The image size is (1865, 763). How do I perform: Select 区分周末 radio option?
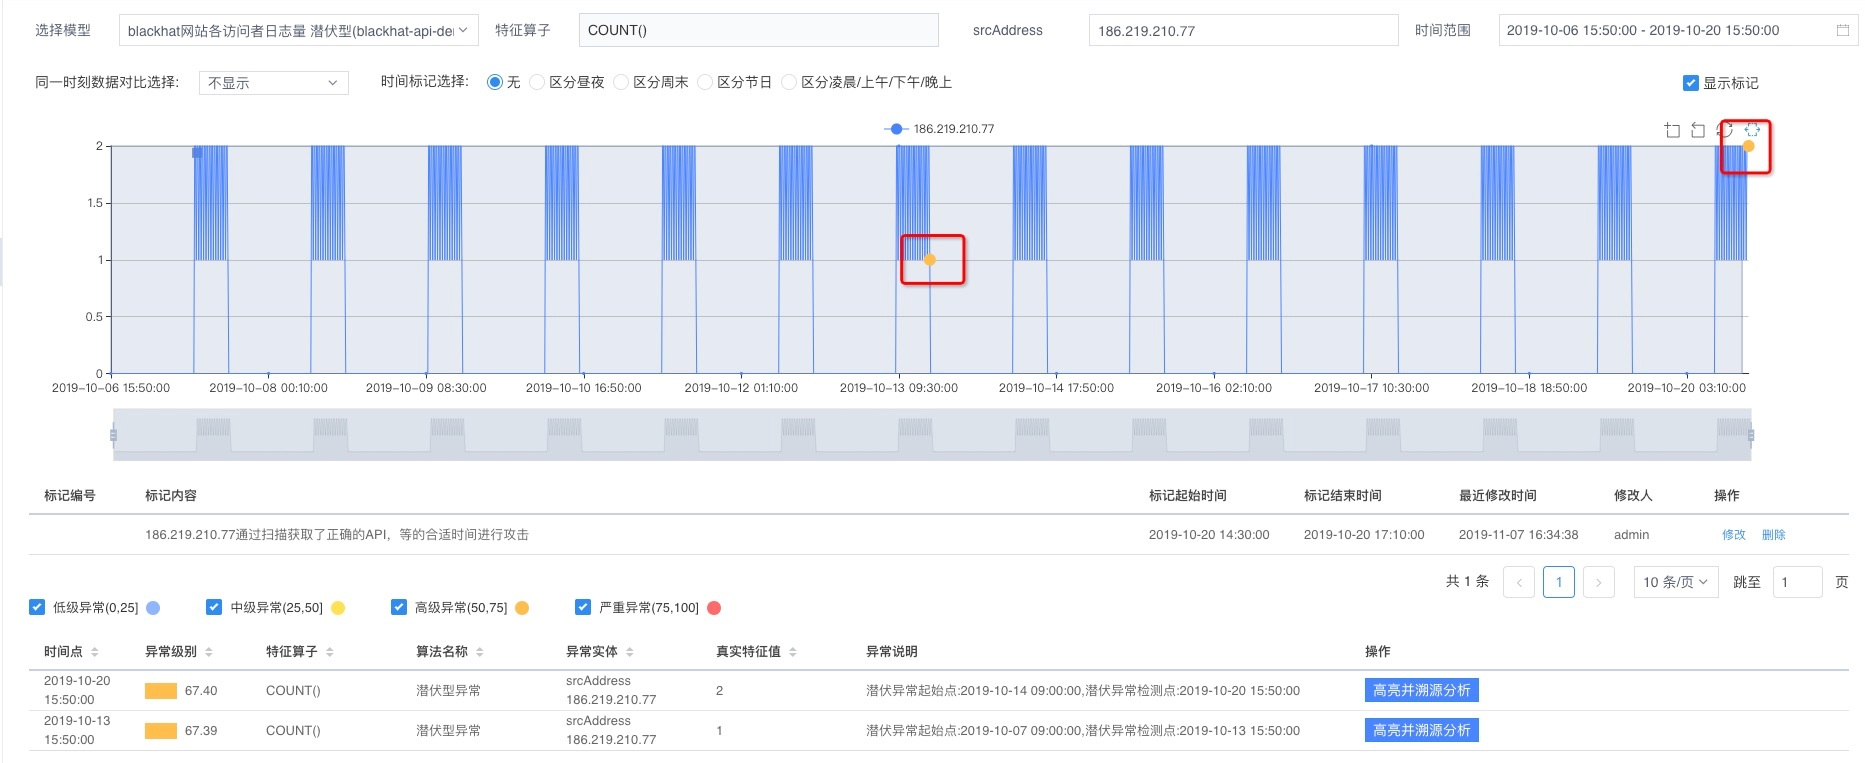[x=621, y=82]
